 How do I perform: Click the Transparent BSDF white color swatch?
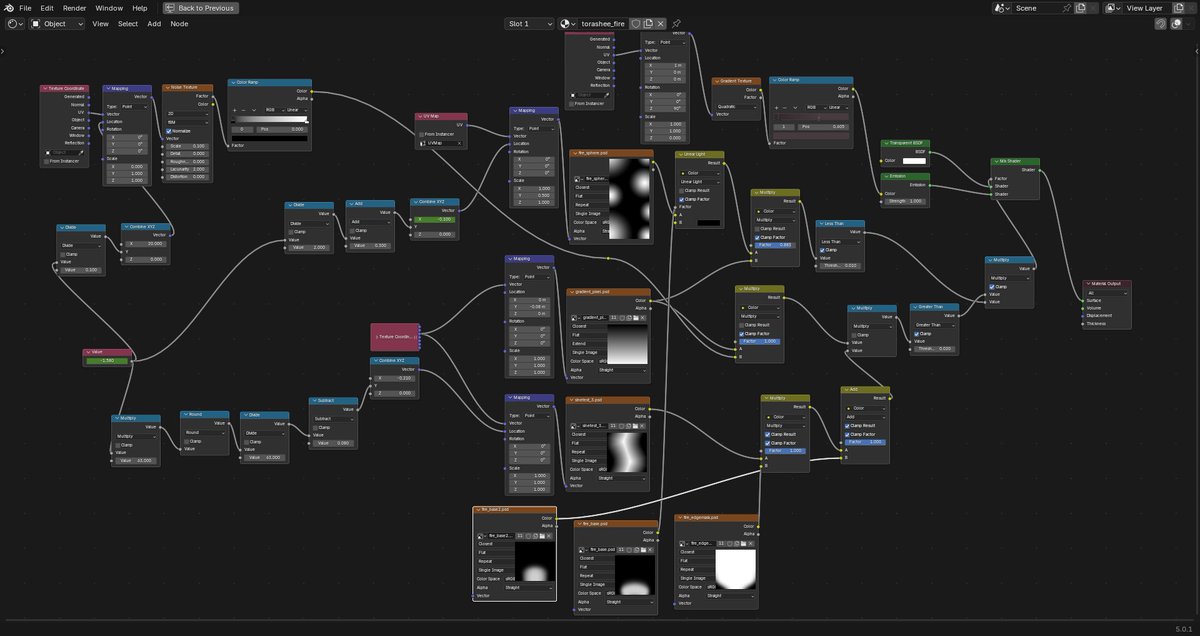coord(914,161)
